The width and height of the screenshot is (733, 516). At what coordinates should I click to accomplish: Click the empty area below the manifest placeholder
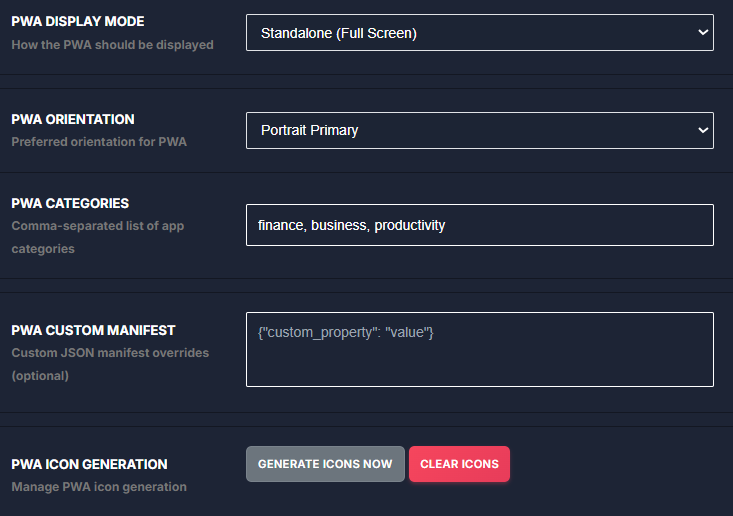[479, 364]
